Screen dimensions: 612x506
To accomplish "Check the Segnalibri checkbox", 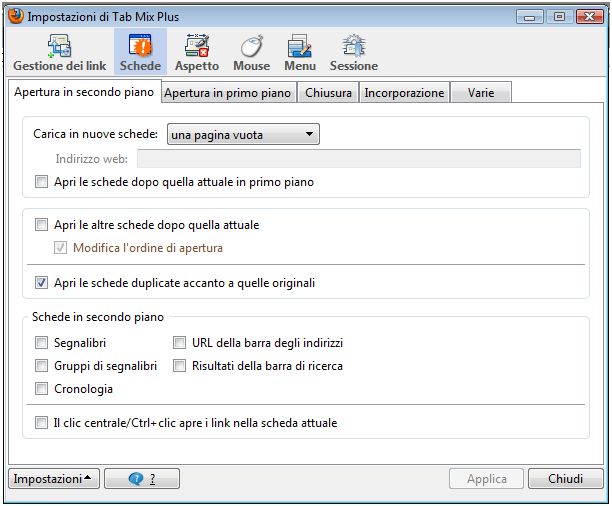I will point(41,342).
